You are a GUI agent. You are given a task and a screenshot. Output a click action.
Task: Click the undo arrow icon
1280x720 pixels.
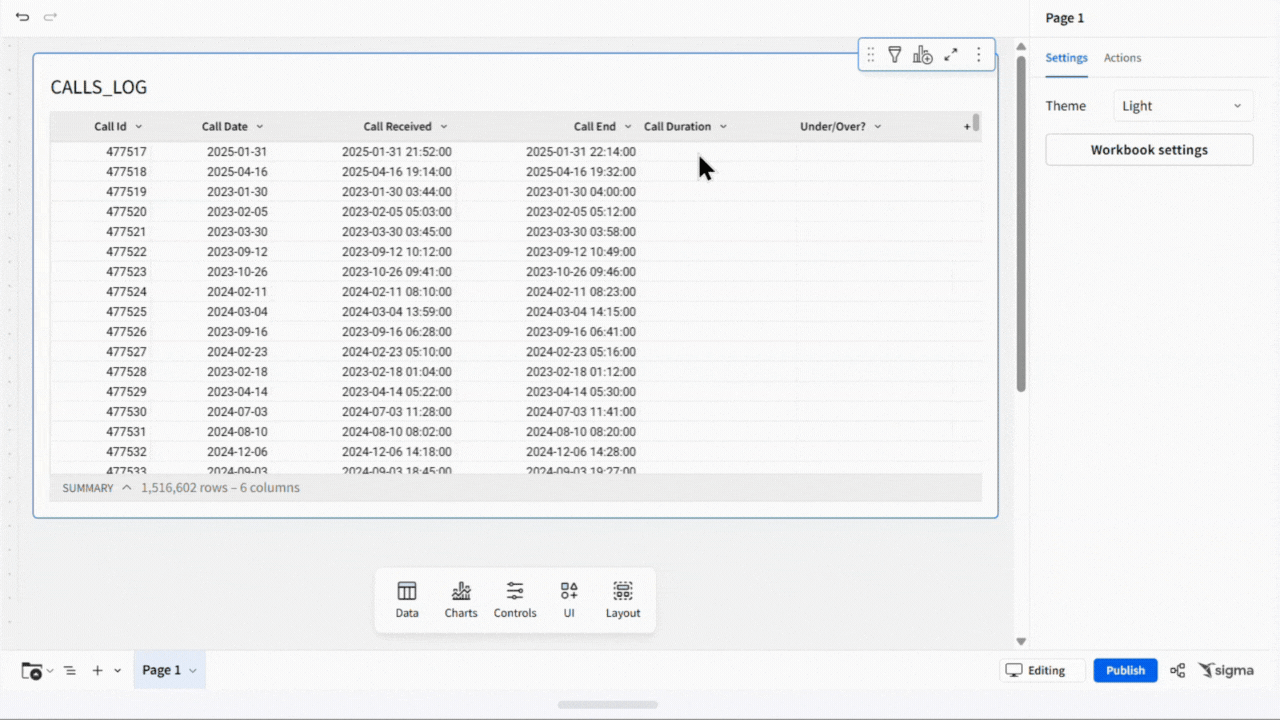(22, 17)
